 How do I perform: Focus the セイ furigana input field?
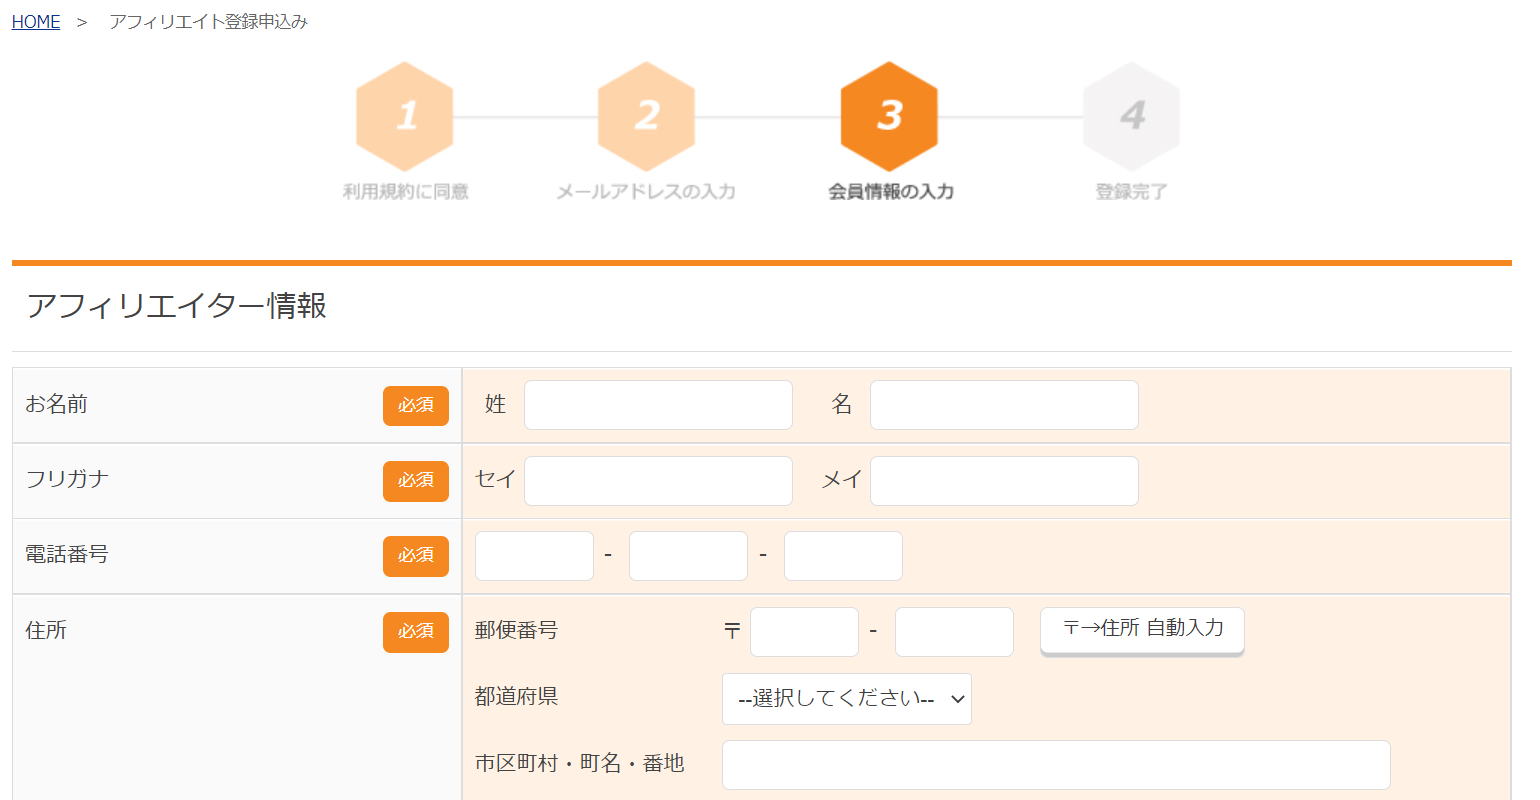[x=658, y=481]
